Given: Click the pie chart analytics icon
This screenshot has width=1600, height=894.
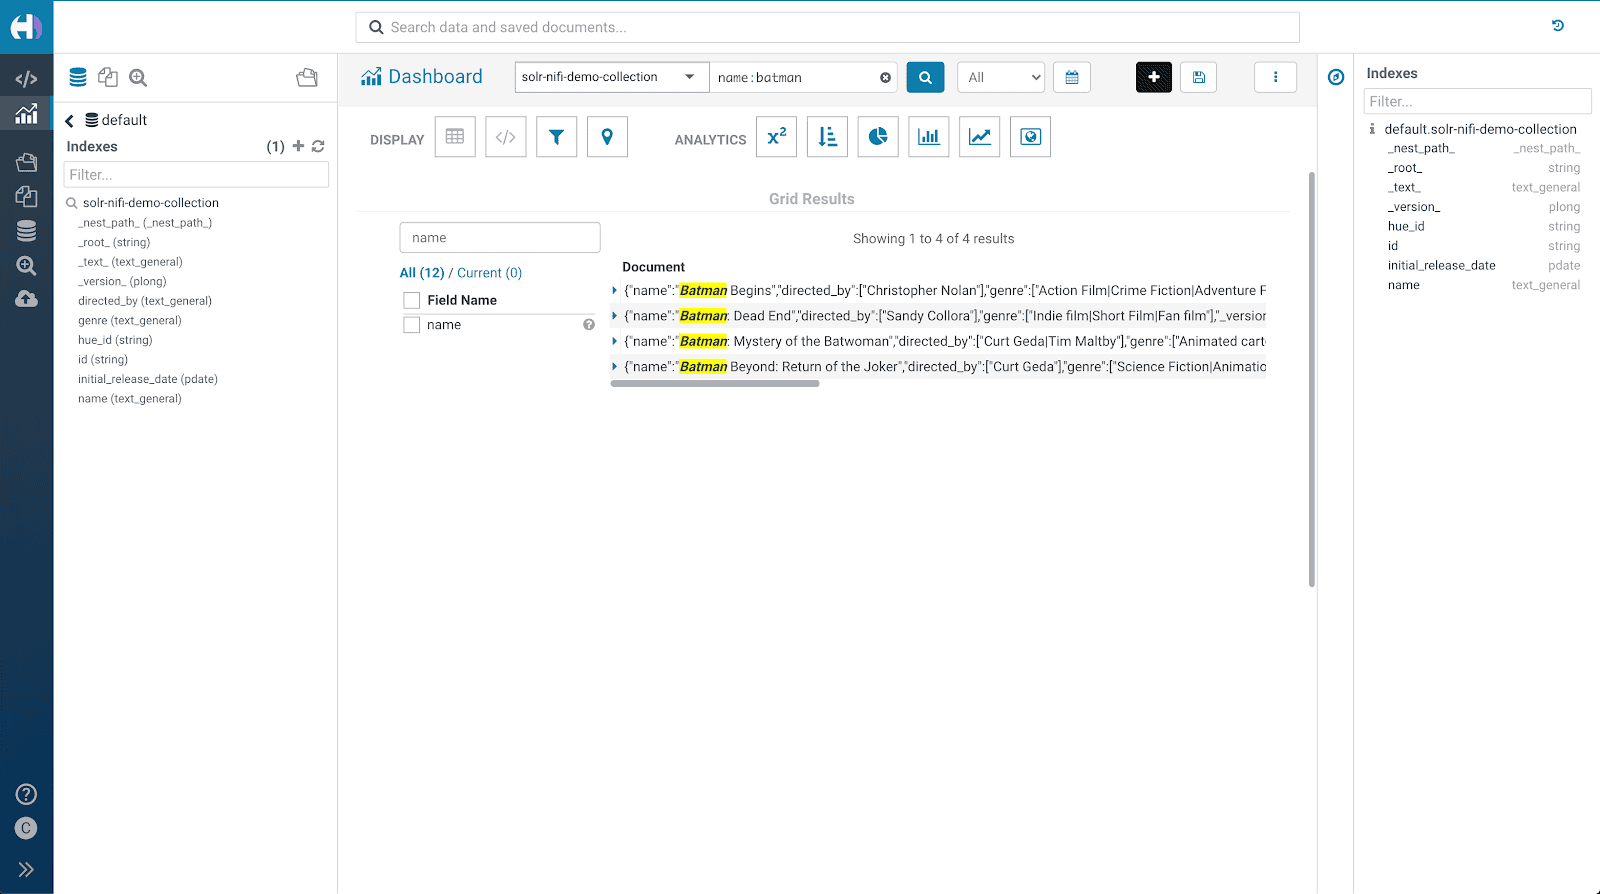Looking at the screenshot, I should 877,137.
